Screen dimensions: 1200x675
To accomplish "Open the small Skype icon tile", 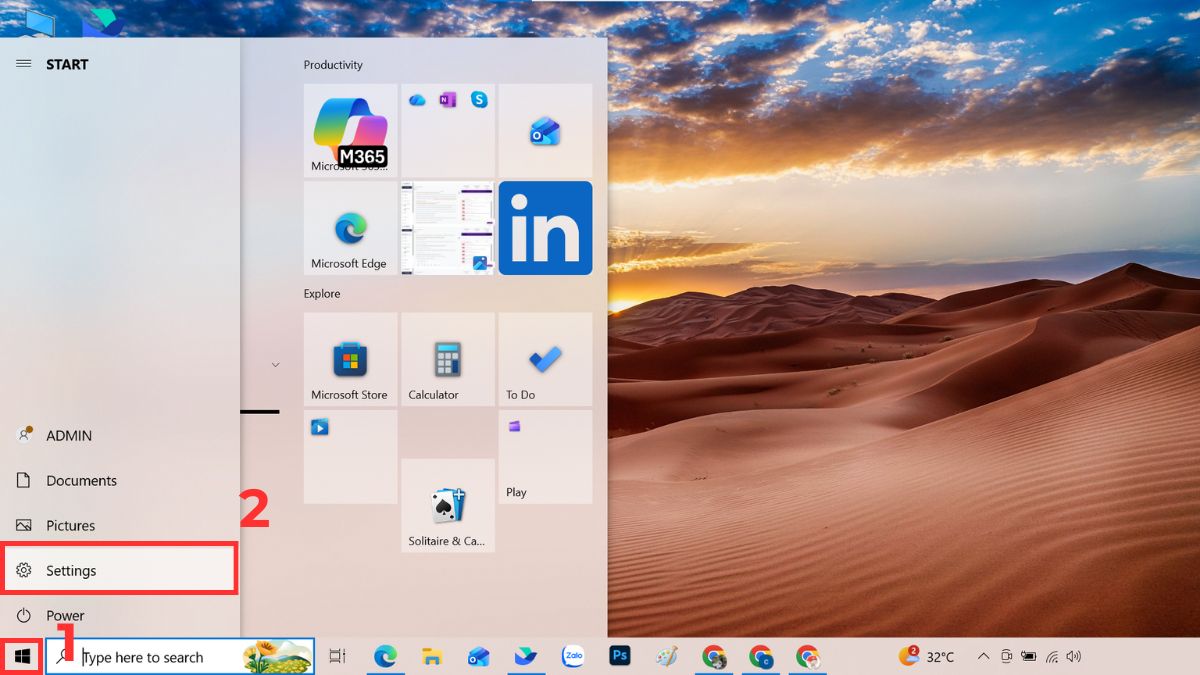I will point(479,99).
